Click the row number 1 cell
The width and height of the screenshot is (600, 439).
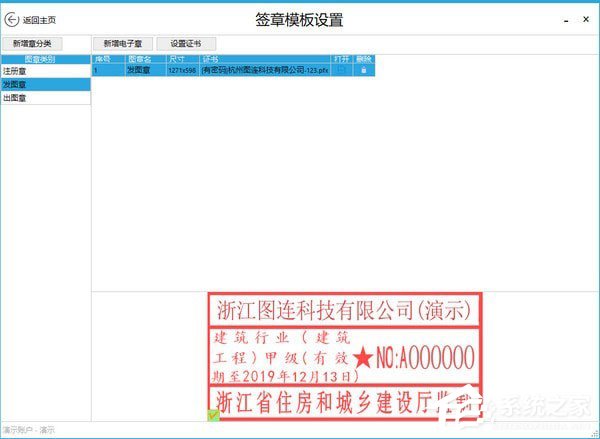coord(108,70)
